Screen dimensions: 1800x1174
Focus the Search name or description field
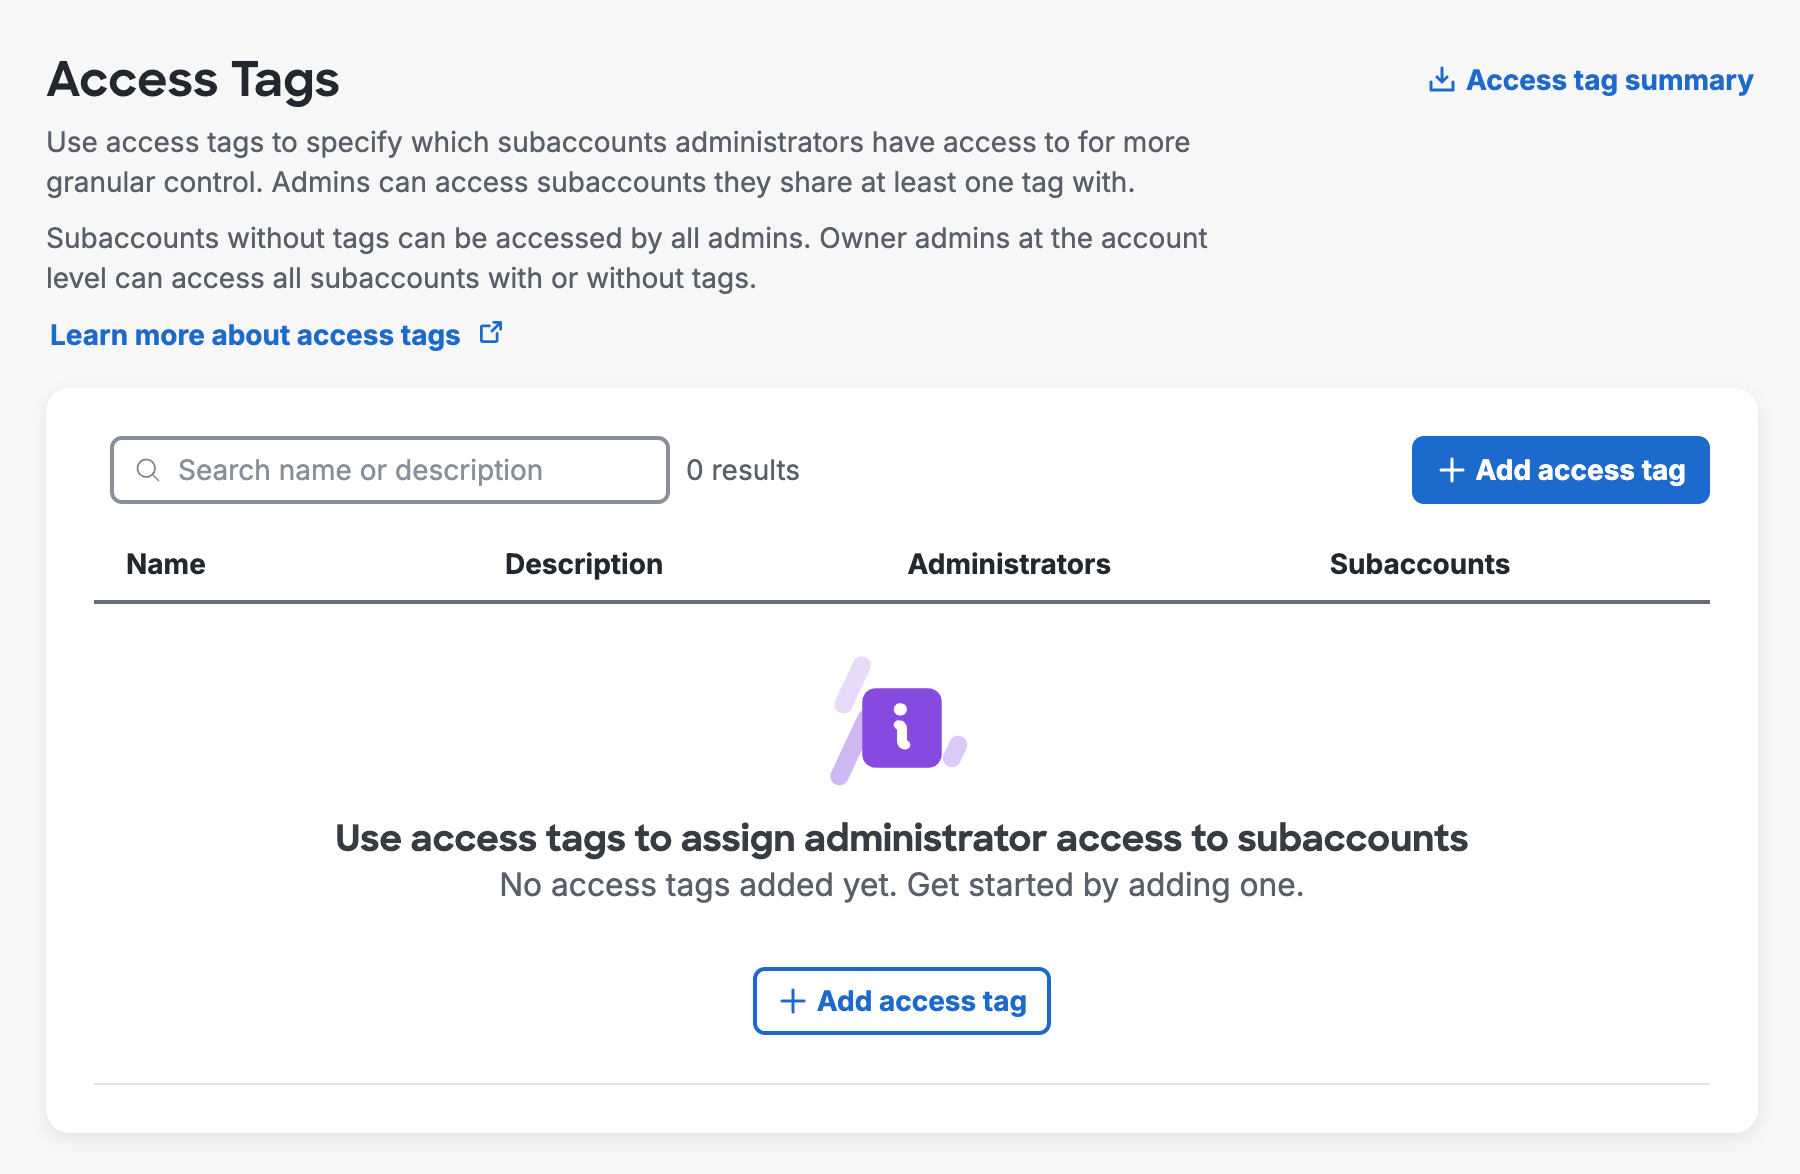[390, 470]
